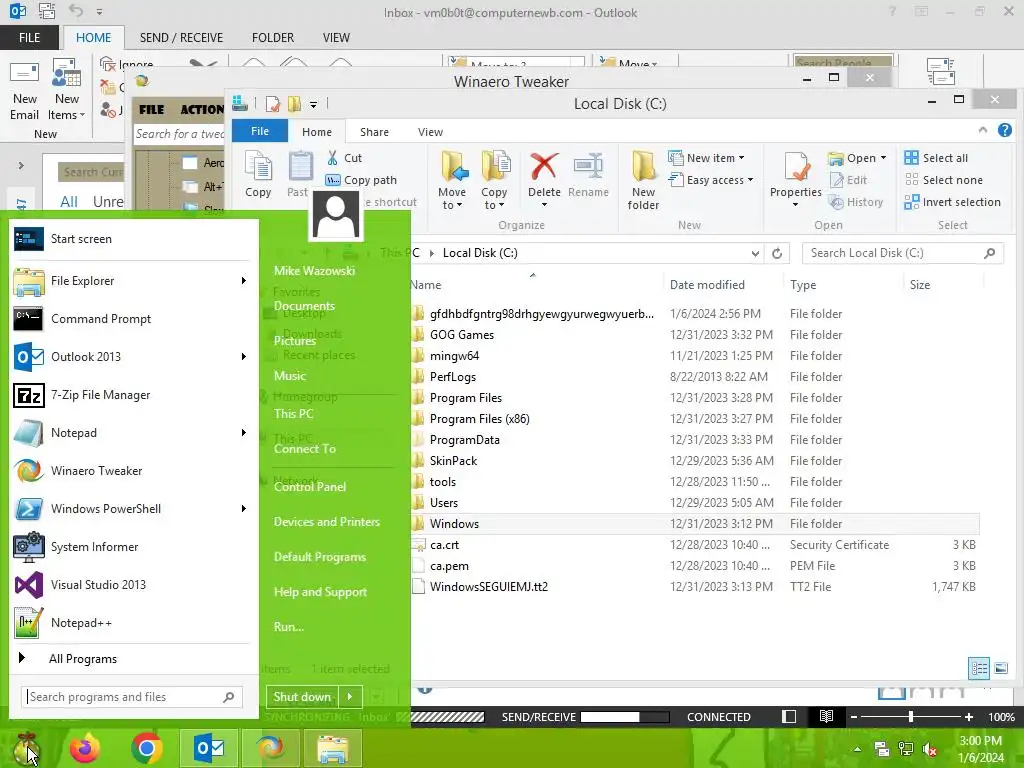Open System Informer from Start menu
The image size is (1024, 768).
pyautogui.click(x=134, y=546)
